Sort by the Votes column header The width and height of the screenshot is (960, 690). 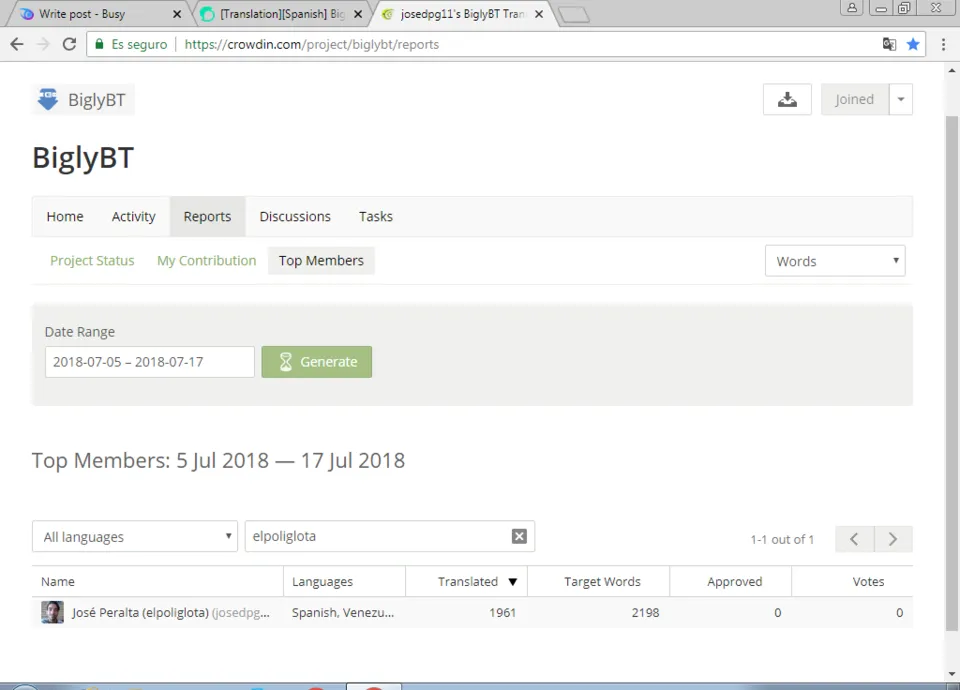(x=852, y=582)
